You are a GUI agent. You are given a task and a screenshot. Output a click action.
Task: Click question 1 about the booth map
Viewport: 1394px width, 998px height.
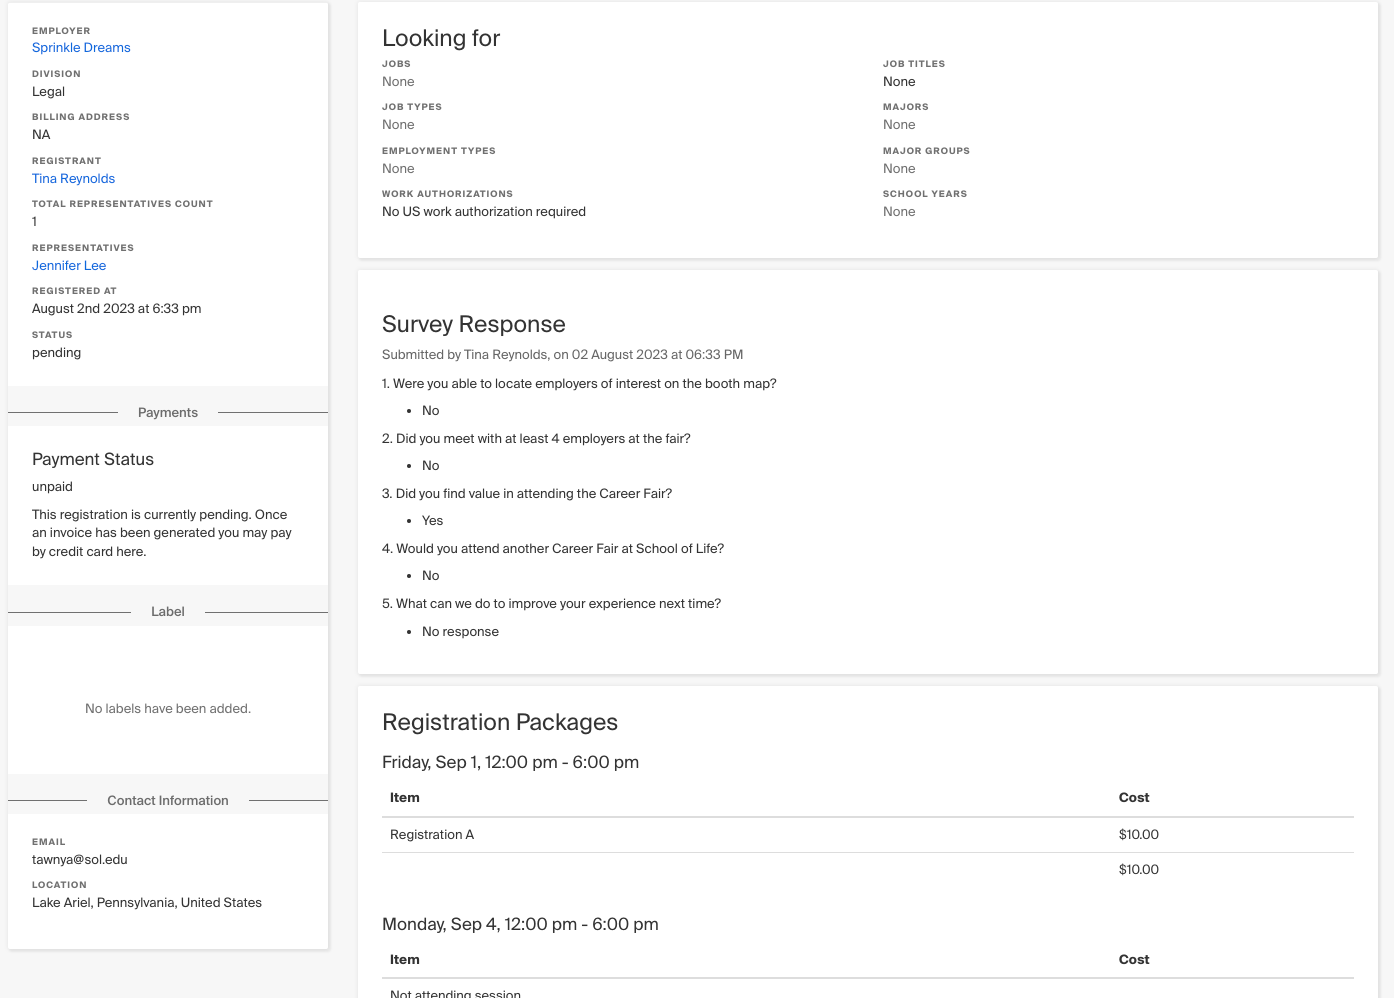pos(579,384)
